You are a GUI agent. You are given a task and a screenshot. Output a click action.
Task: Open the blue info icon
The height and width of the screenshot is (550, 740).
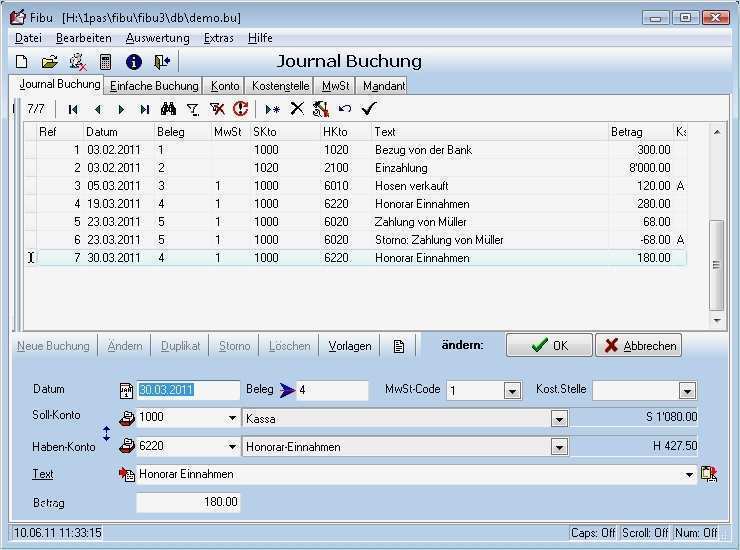tap(134, 62)
